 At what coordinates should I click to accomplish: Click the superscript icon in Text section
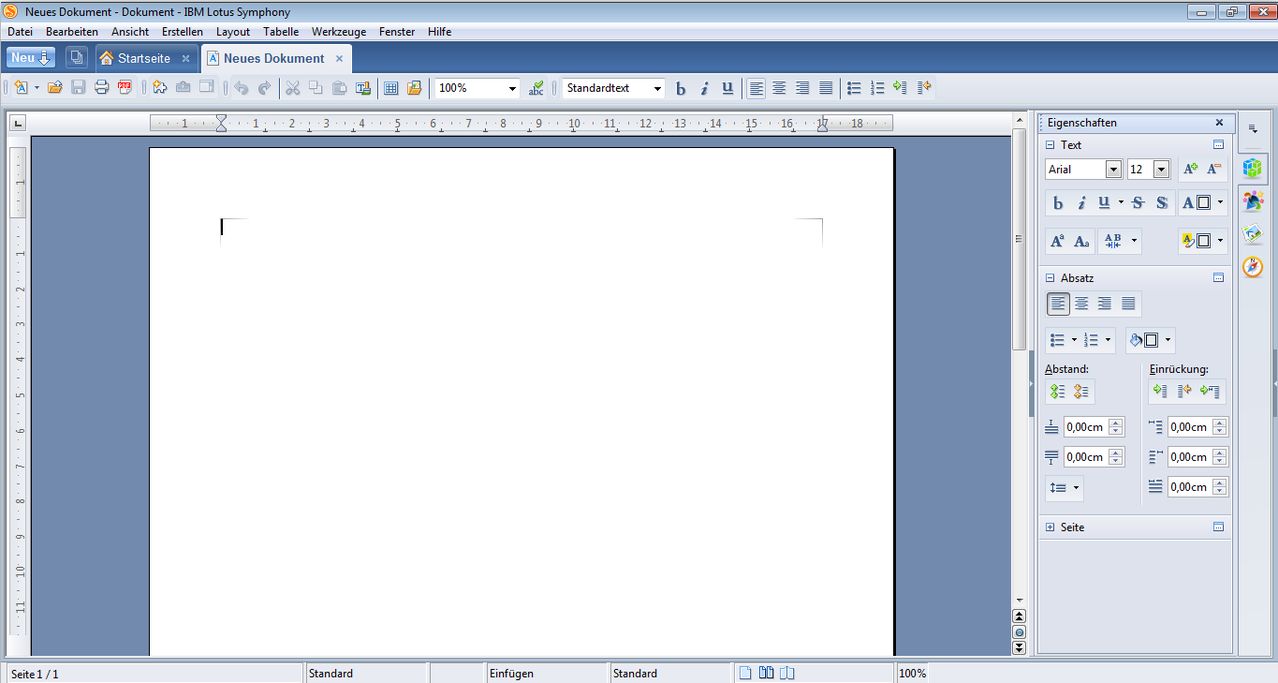[1057, 241]
